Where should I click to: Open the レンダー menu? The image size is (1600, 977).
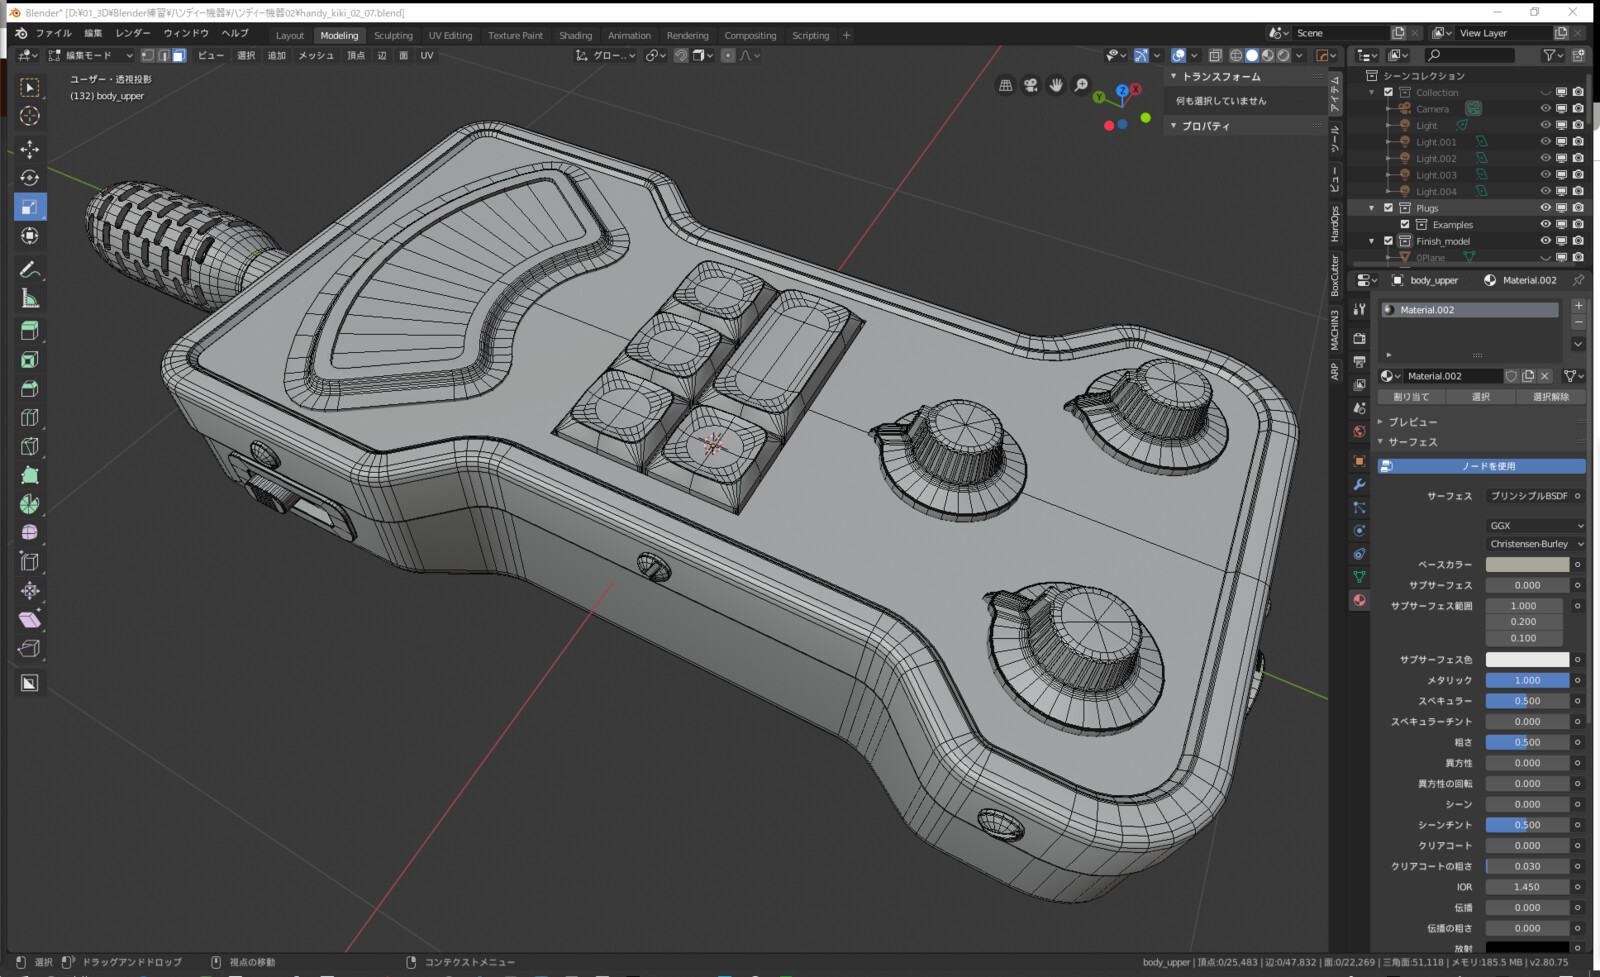click(133, 33)
